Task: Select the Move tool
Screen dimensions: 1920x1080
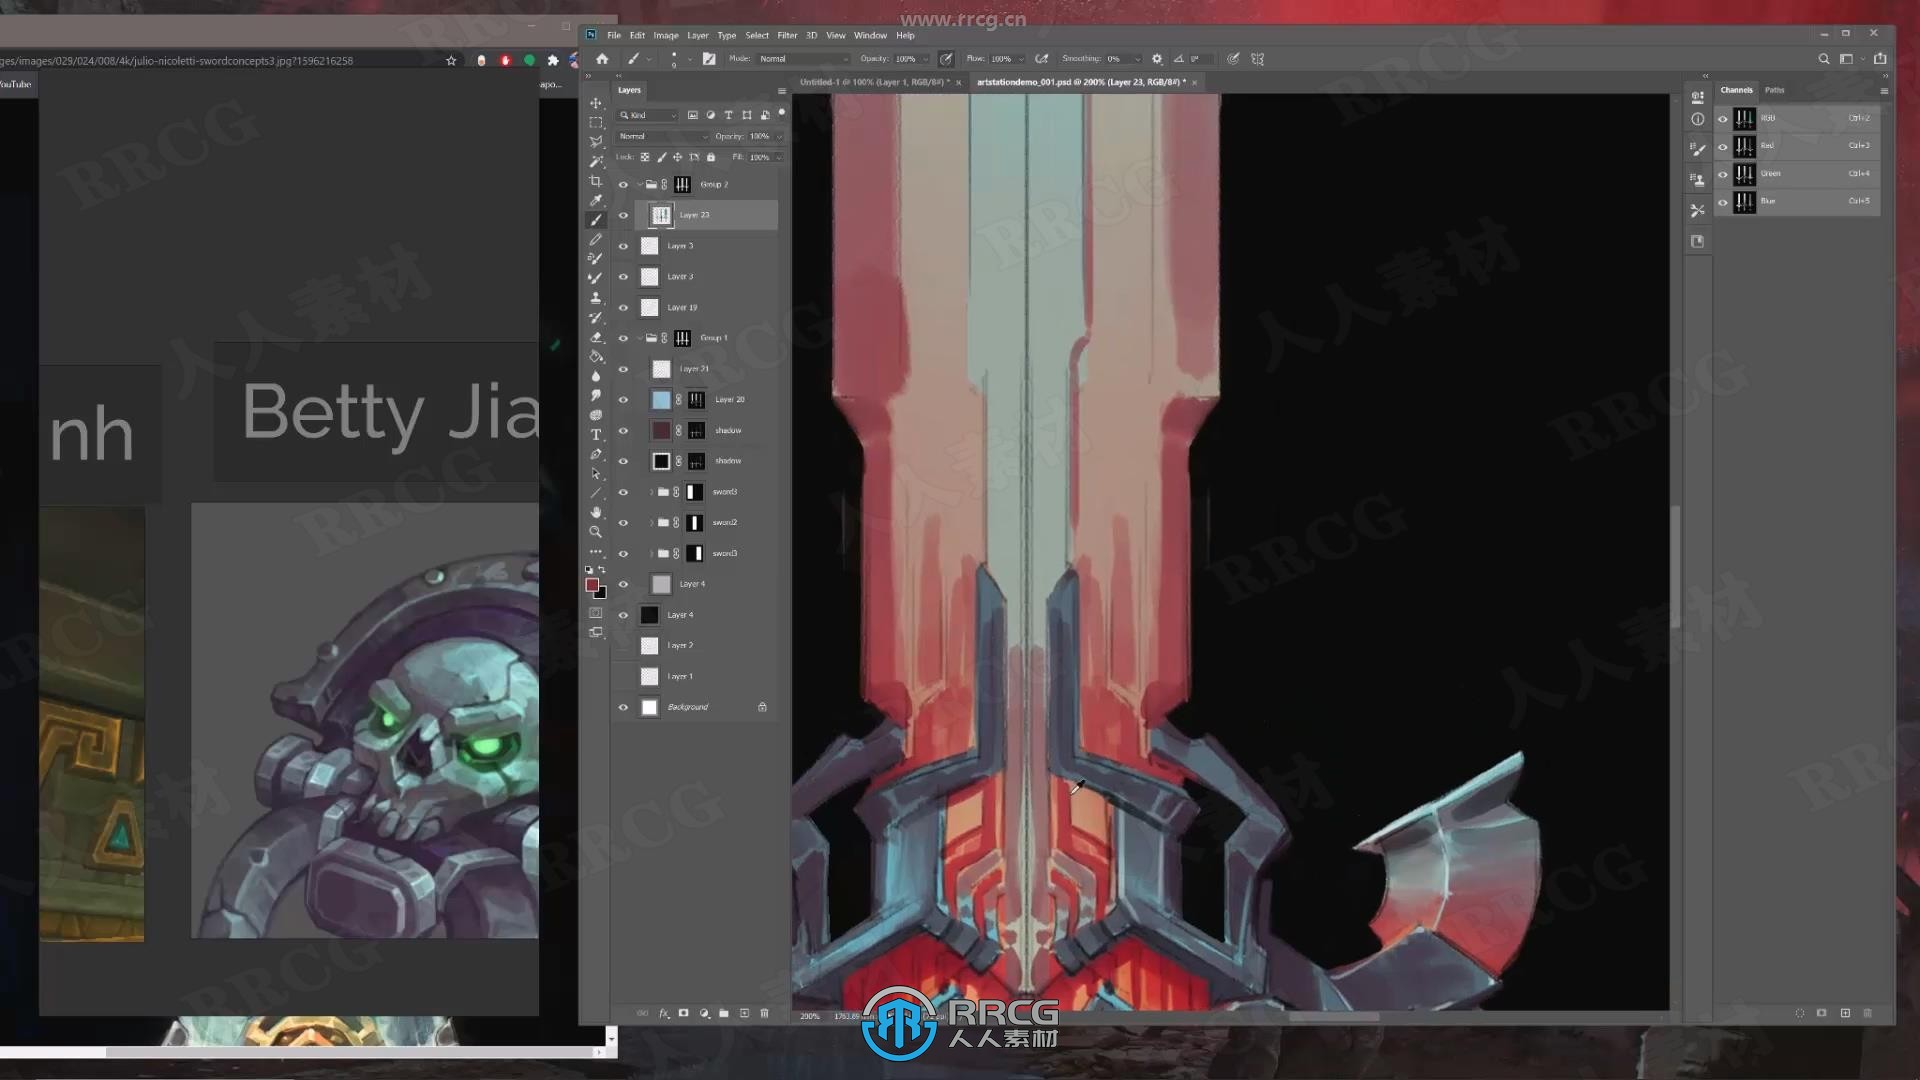Action: [596, 103]
